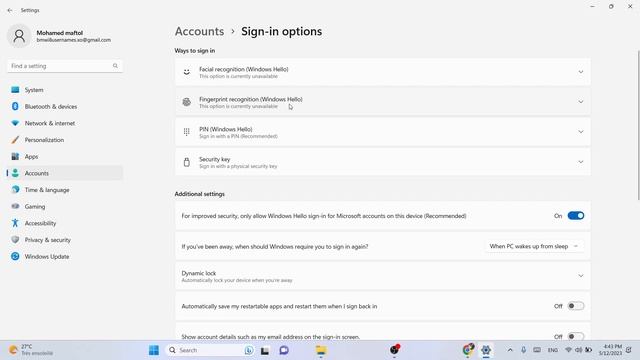Click 'Additional settings' heading

[x=200, y=194]
